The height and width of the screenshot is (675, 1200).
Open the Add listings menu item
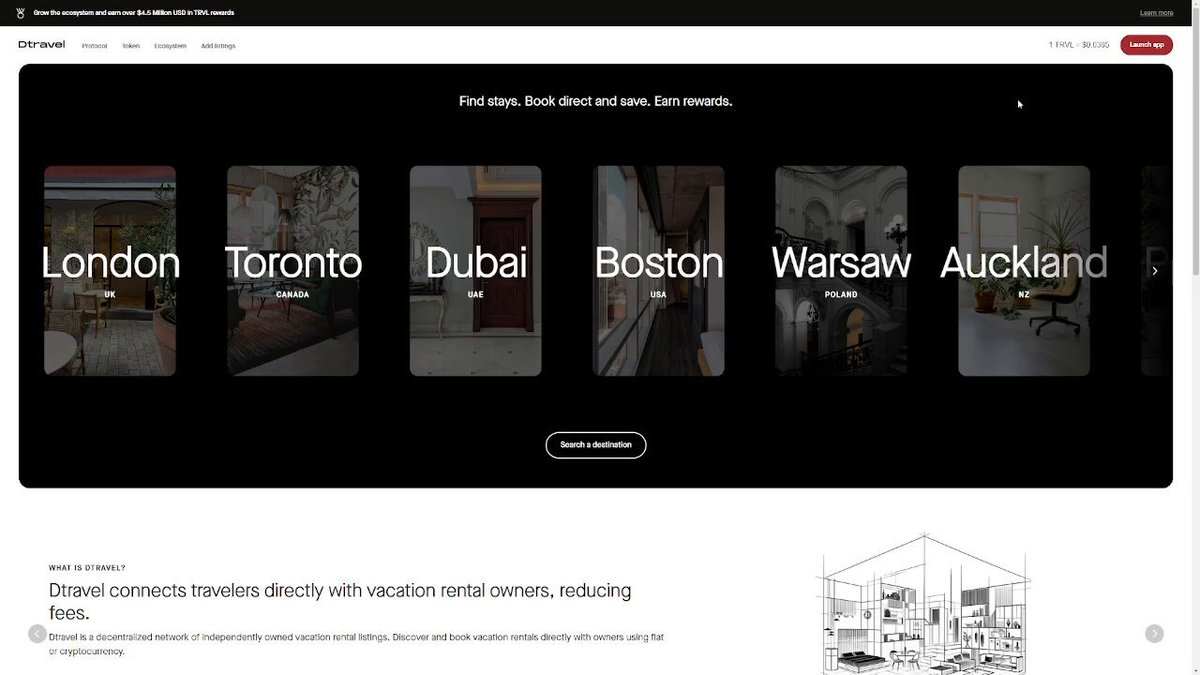coord(218,46)
